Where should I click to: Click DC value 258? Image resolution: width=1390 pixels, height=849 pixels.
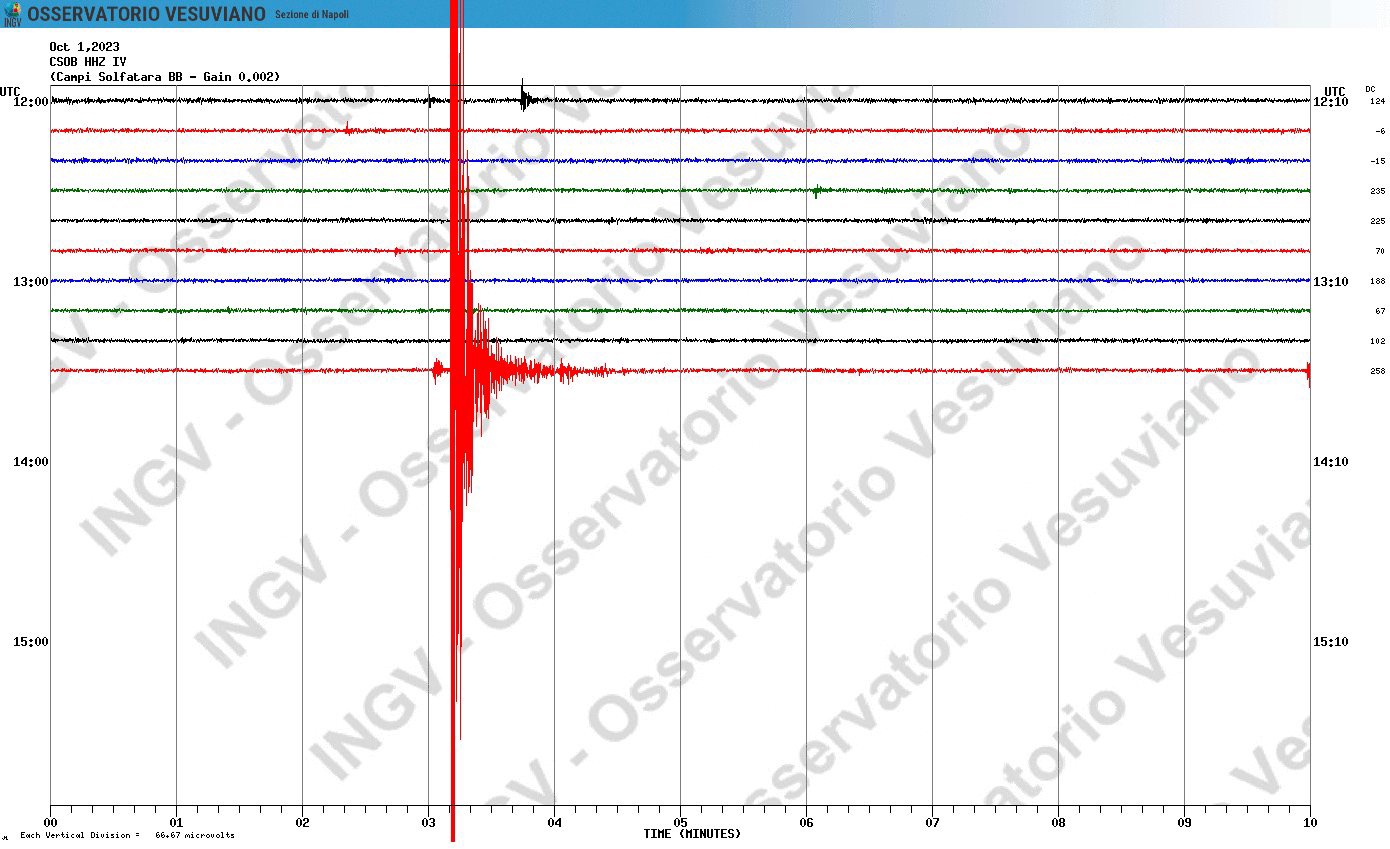(x=1377, y=372)
